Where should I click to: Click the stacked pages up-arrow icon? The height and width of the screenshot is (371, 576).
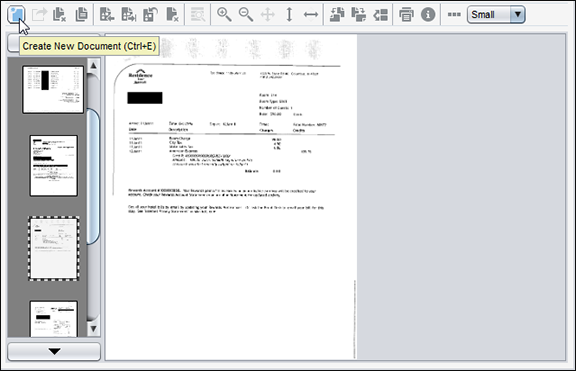coord(337,15)
